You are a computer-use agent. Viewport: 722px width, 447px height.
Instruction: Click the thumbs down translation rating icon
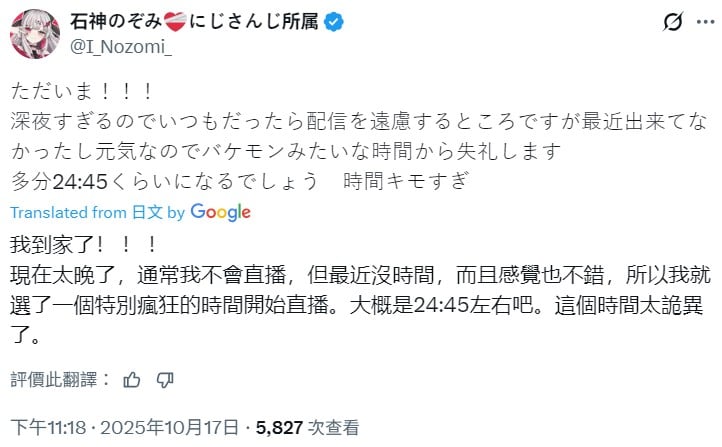pos(165,378)
